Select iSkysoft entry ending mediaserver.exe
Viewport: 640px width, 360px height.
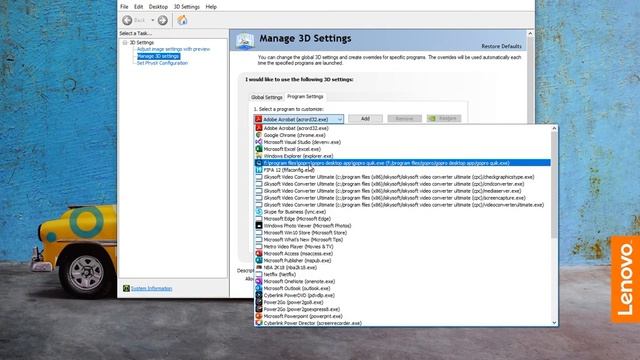402,191
